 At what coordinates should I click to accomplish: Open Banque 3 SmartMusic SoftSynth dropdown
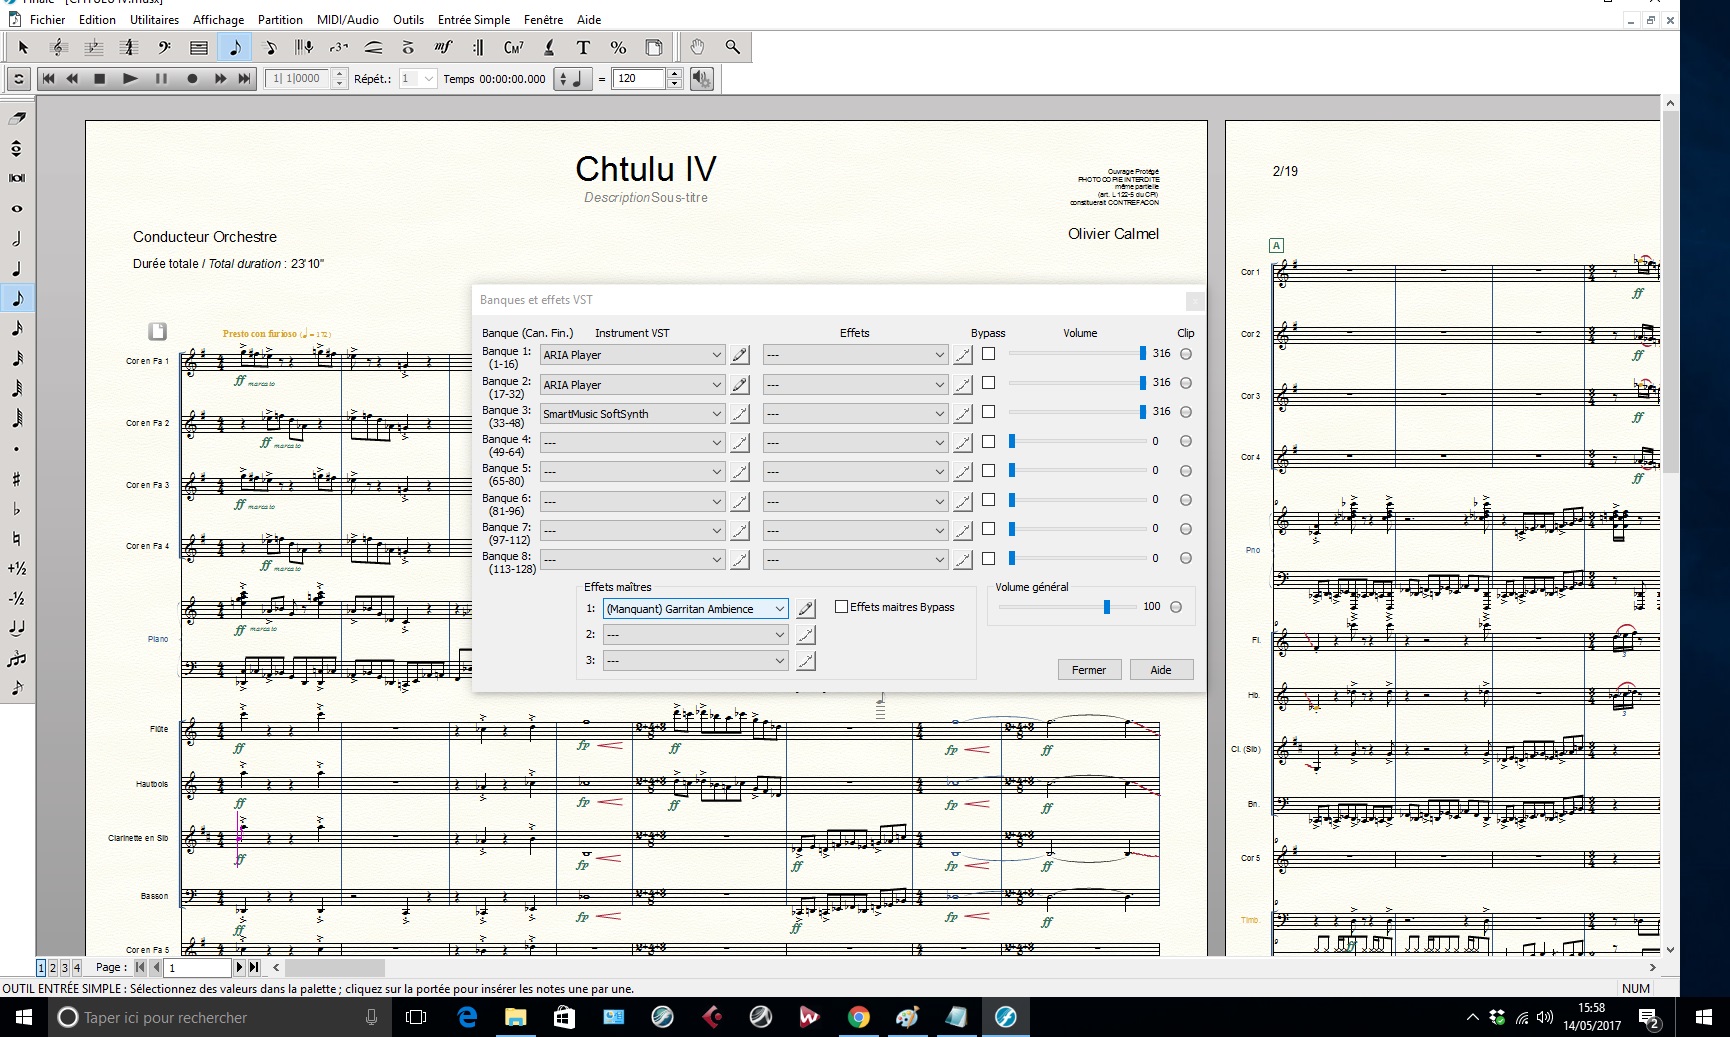tap(632, 414)
